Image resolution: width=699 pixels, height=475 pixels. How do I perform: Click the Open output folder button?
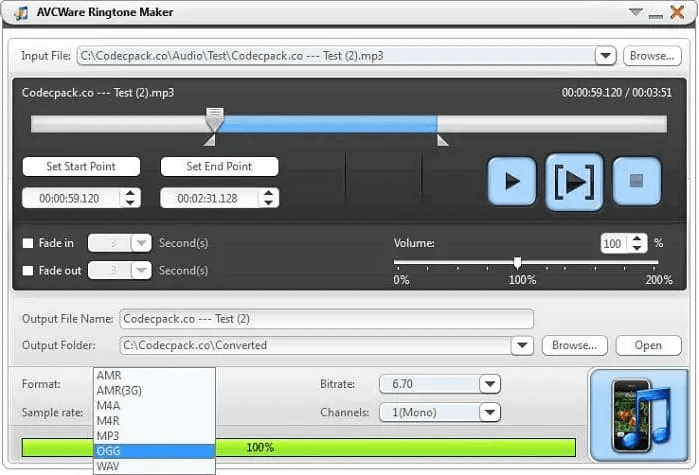[647, 345]
